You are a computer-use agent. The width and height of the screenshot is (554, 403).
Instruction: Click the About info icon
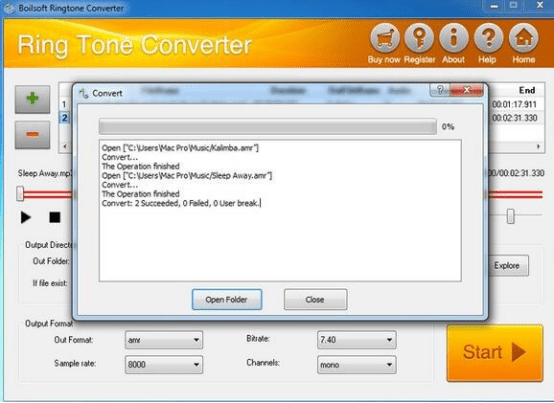454,38
